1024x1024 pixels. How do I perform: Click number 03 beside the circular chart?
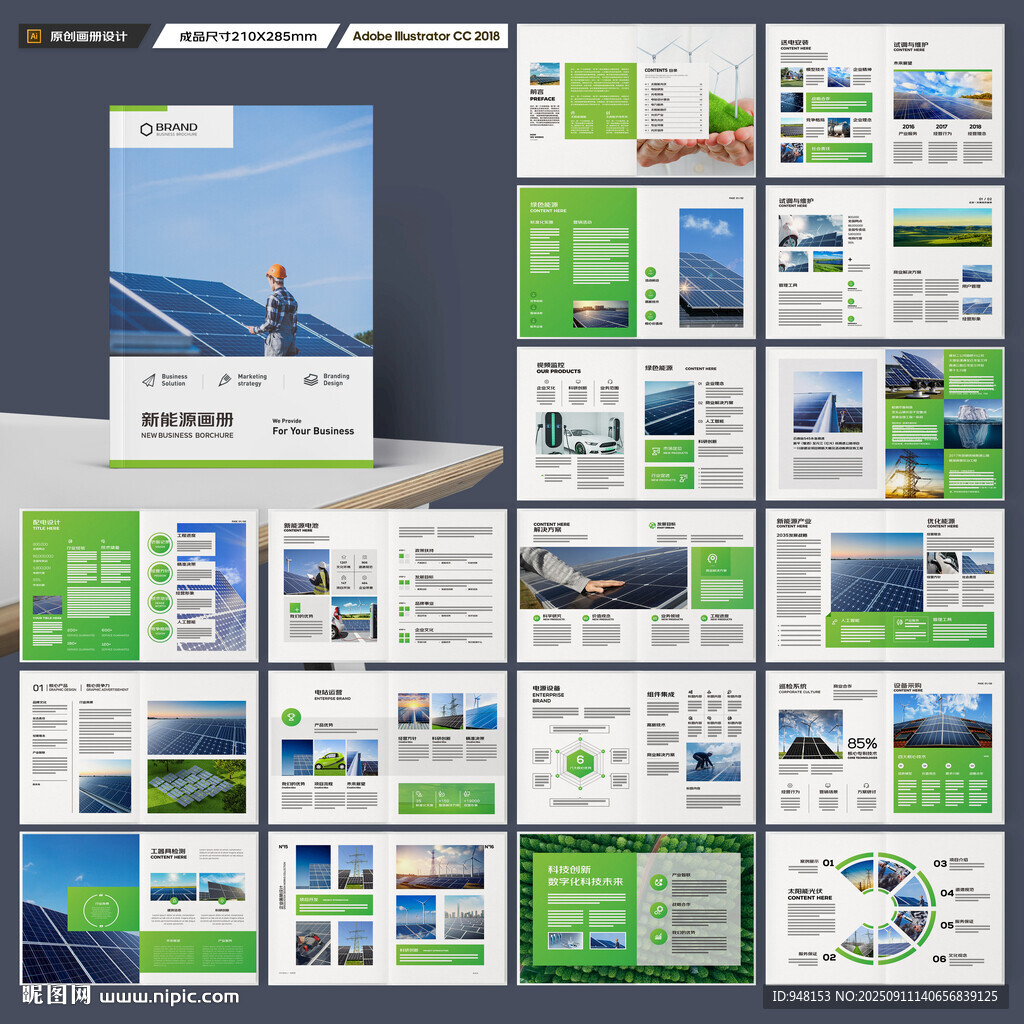940,863
